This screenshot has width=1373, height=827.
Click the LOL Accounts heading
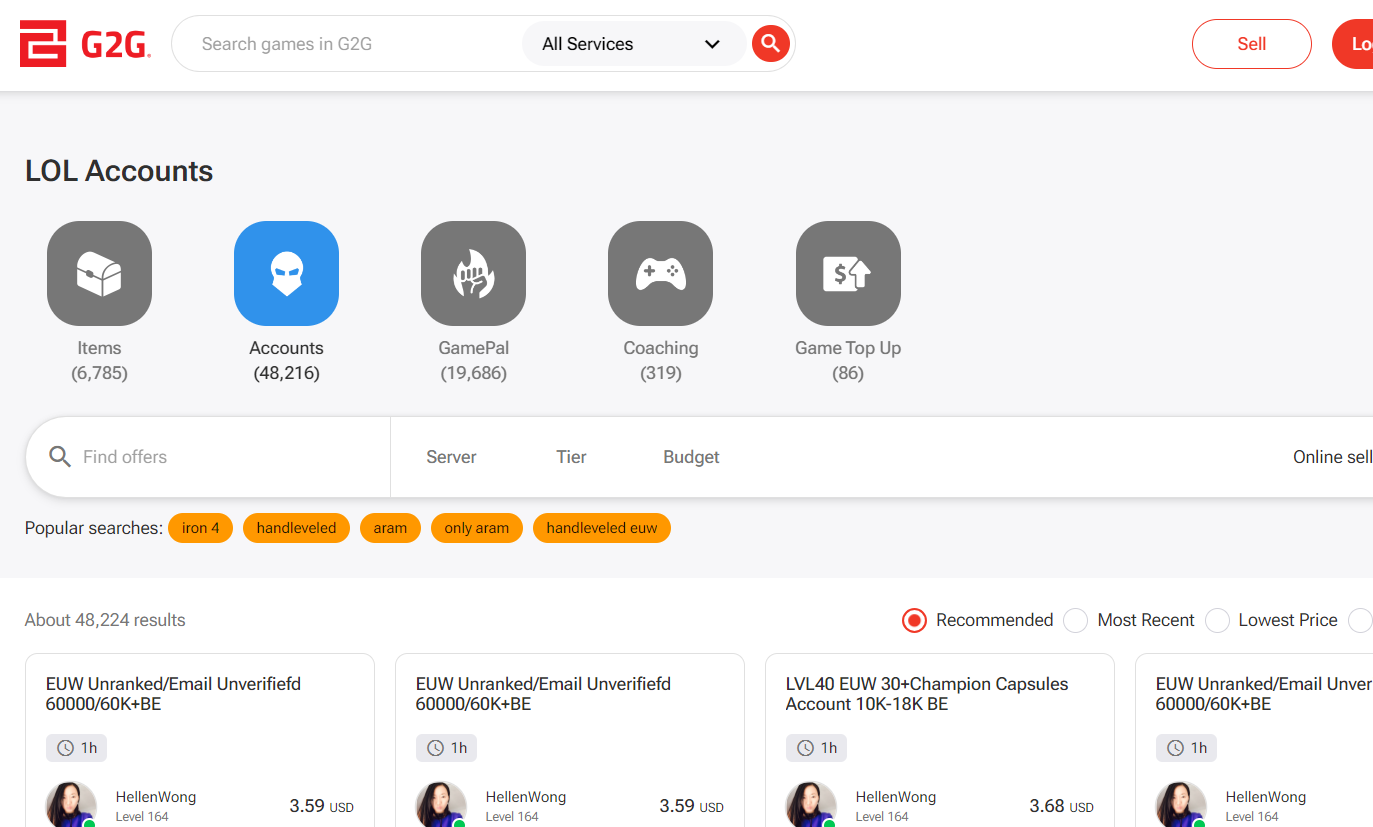(x=119, y=171)
